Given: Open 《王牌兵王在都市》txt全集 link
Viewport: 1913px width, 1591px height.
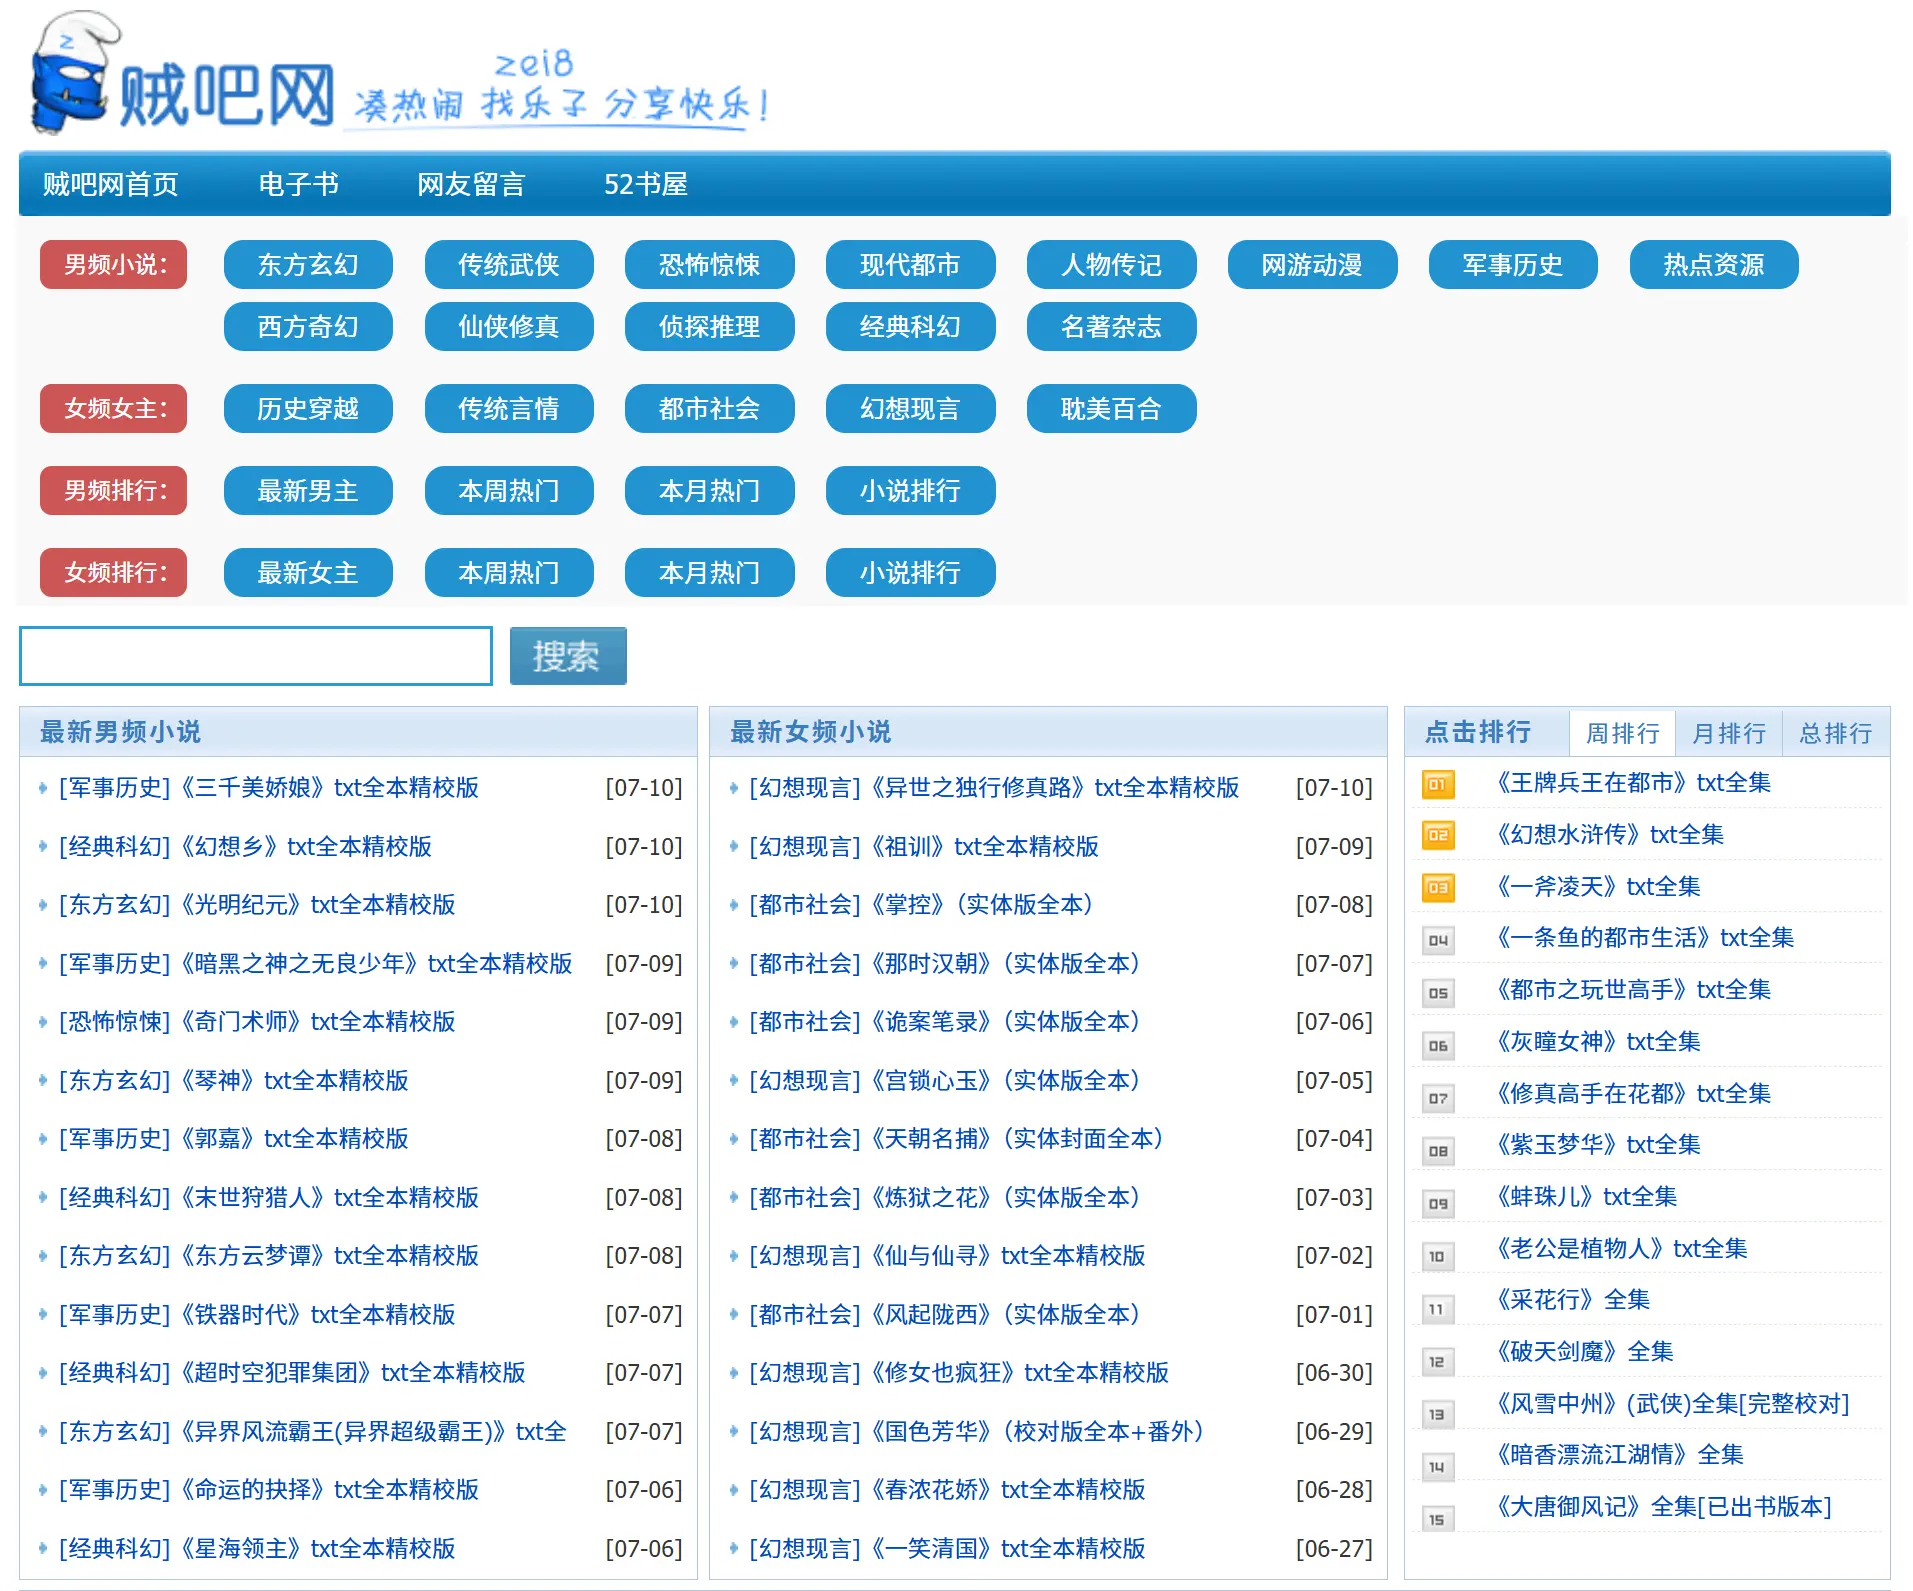Looking at the screenshot, I should [x=1632, y=783].
